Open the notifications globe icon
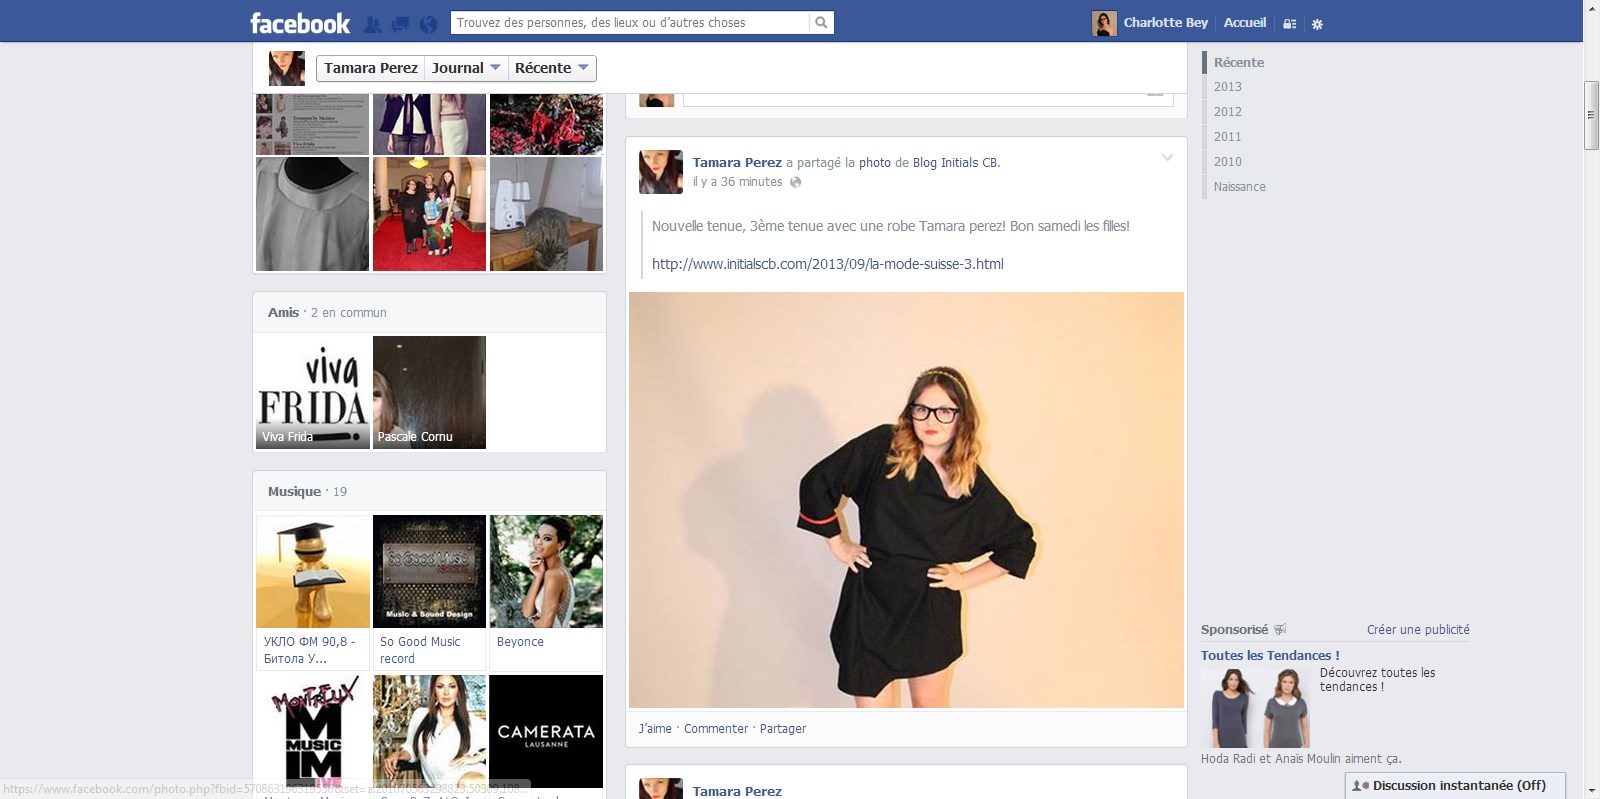This screenshot has height=799, width=1600. click(428, 24)
